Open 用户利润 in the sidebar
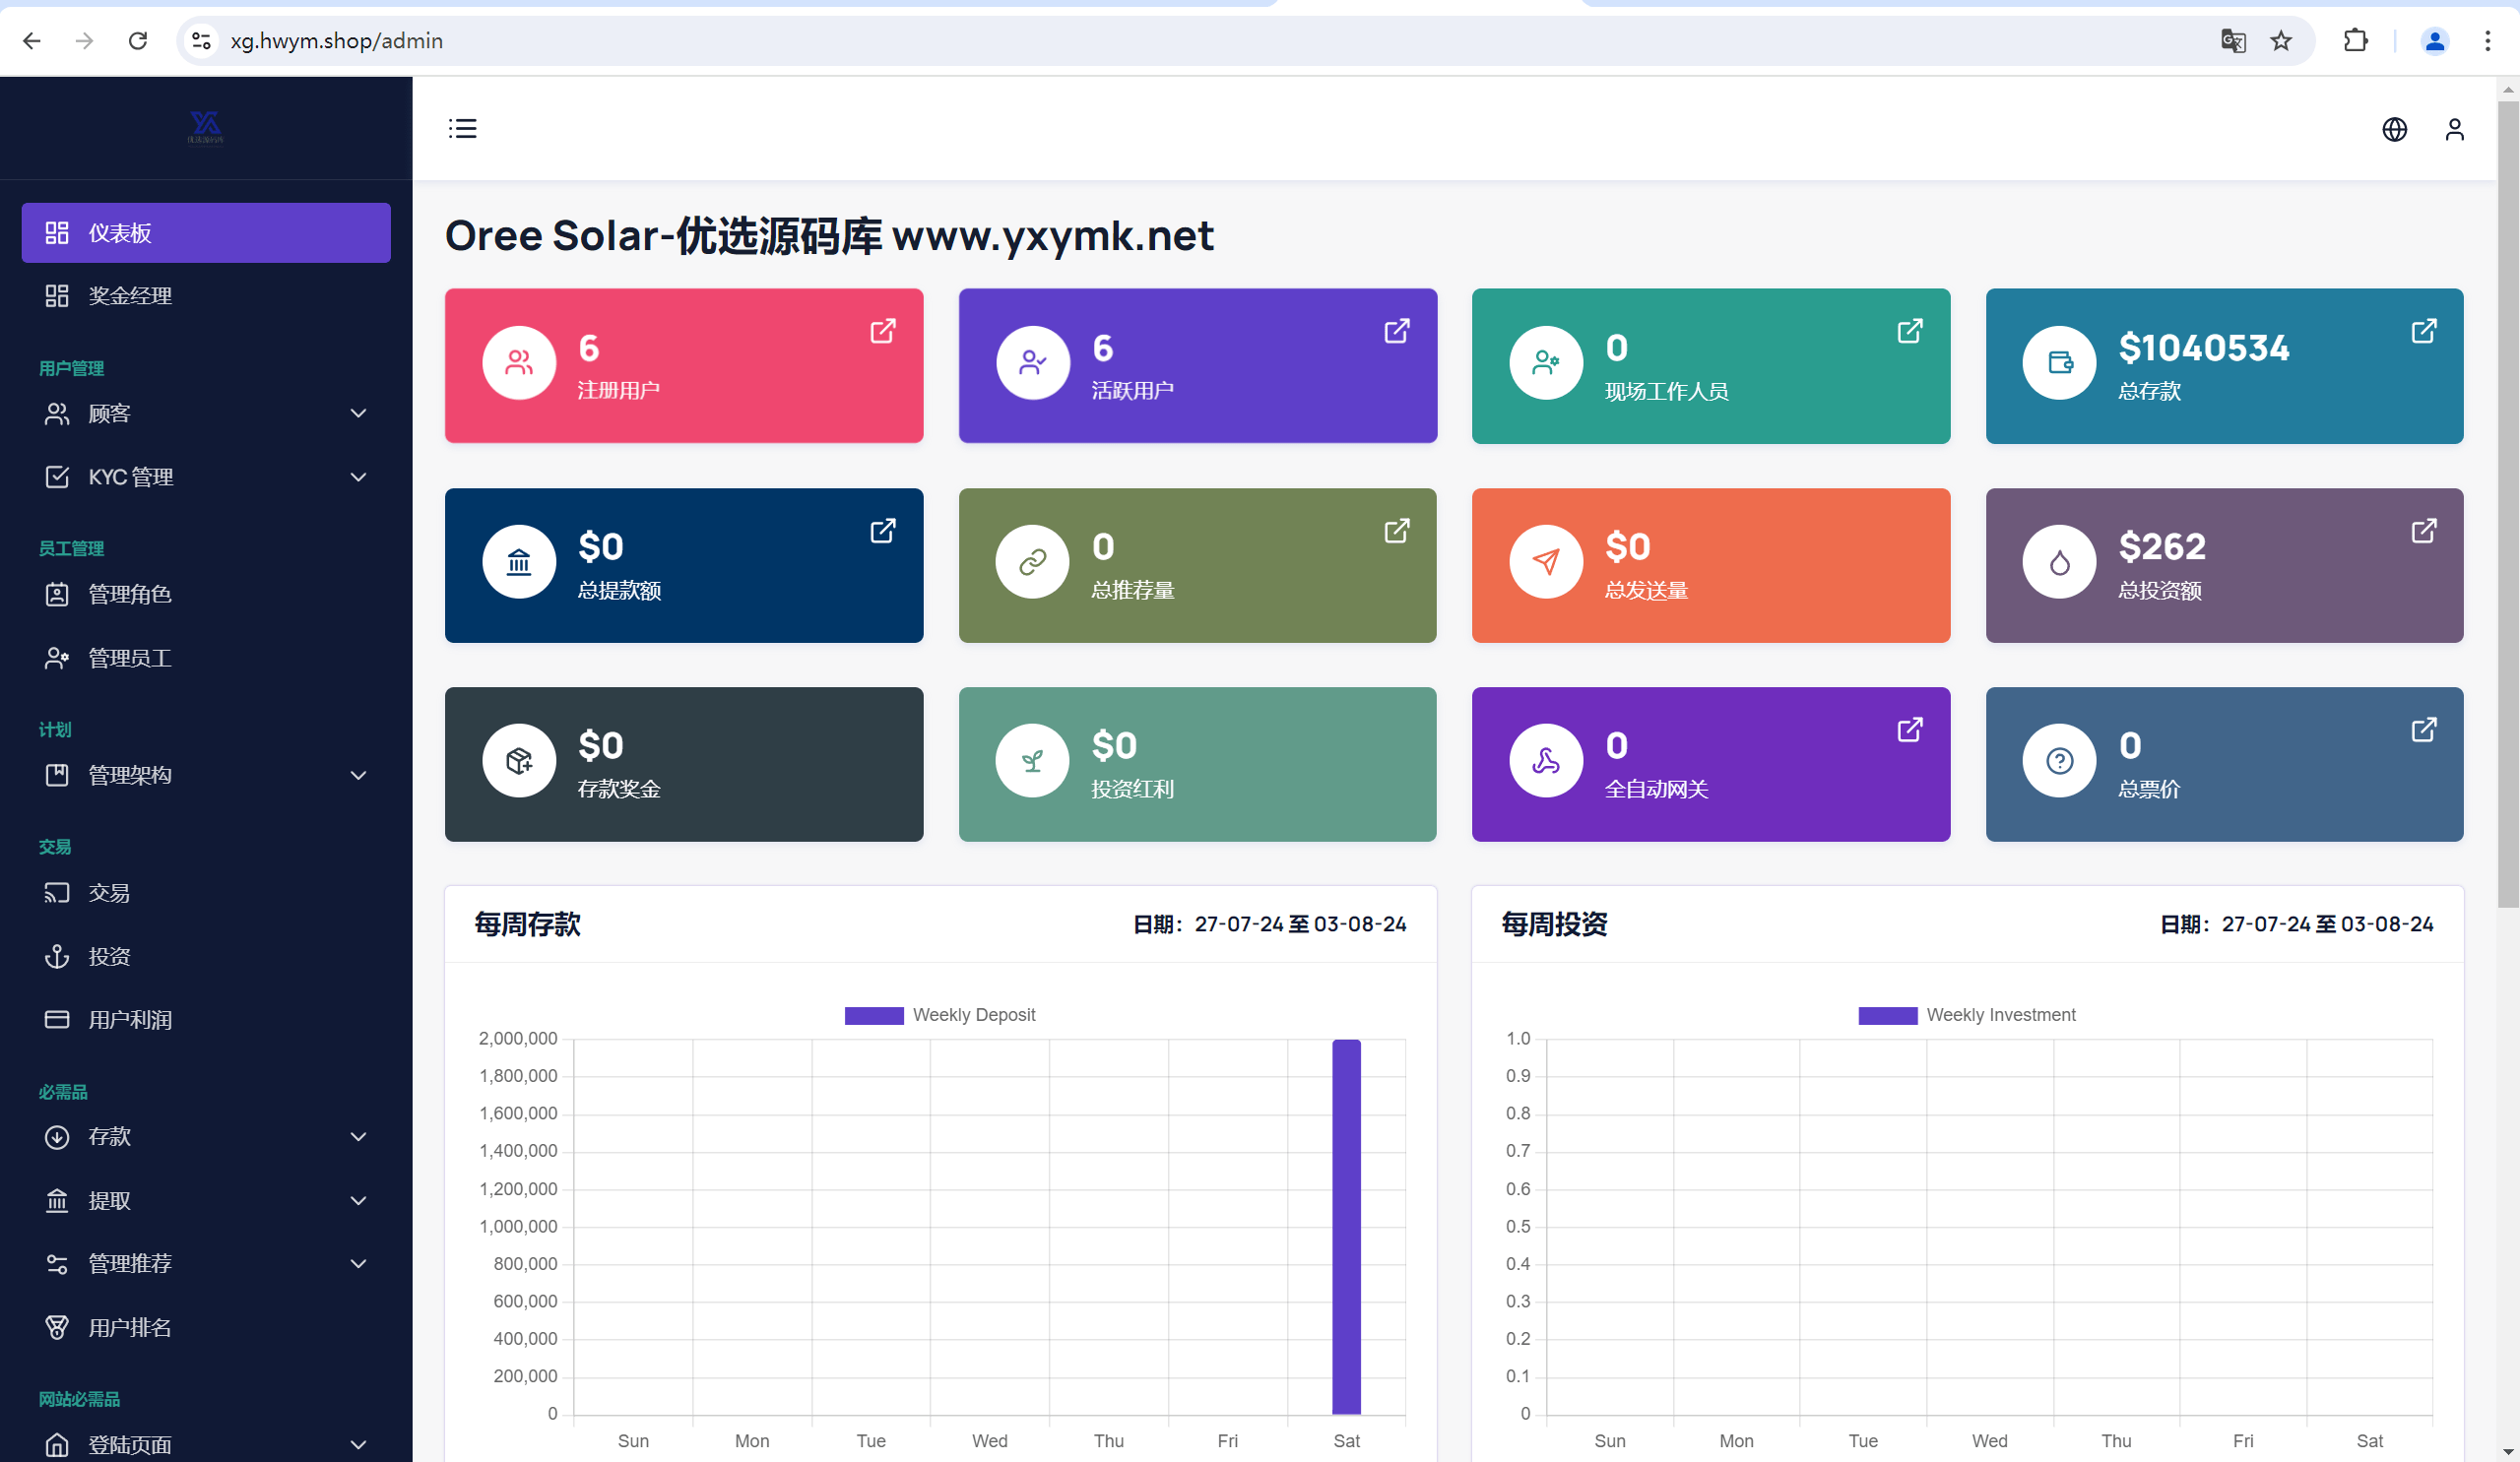 (206, 1020)
